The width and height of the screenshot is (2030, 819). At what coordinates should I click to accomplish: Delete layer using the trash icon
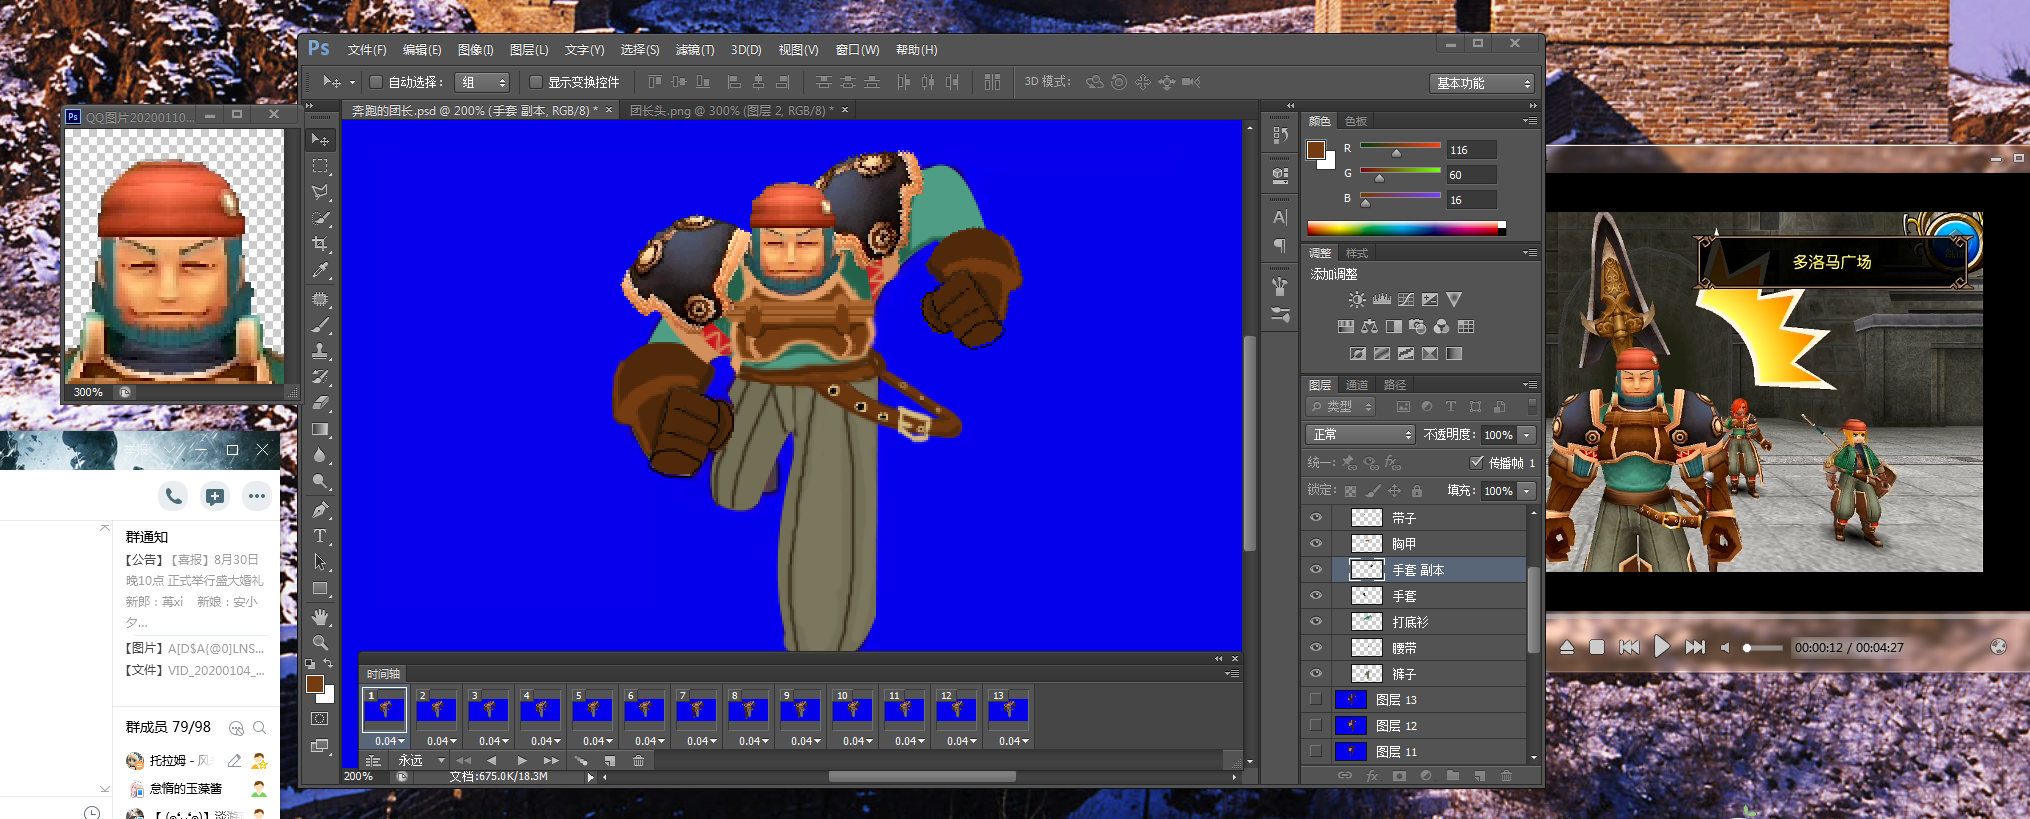[x=1506, y=776]
